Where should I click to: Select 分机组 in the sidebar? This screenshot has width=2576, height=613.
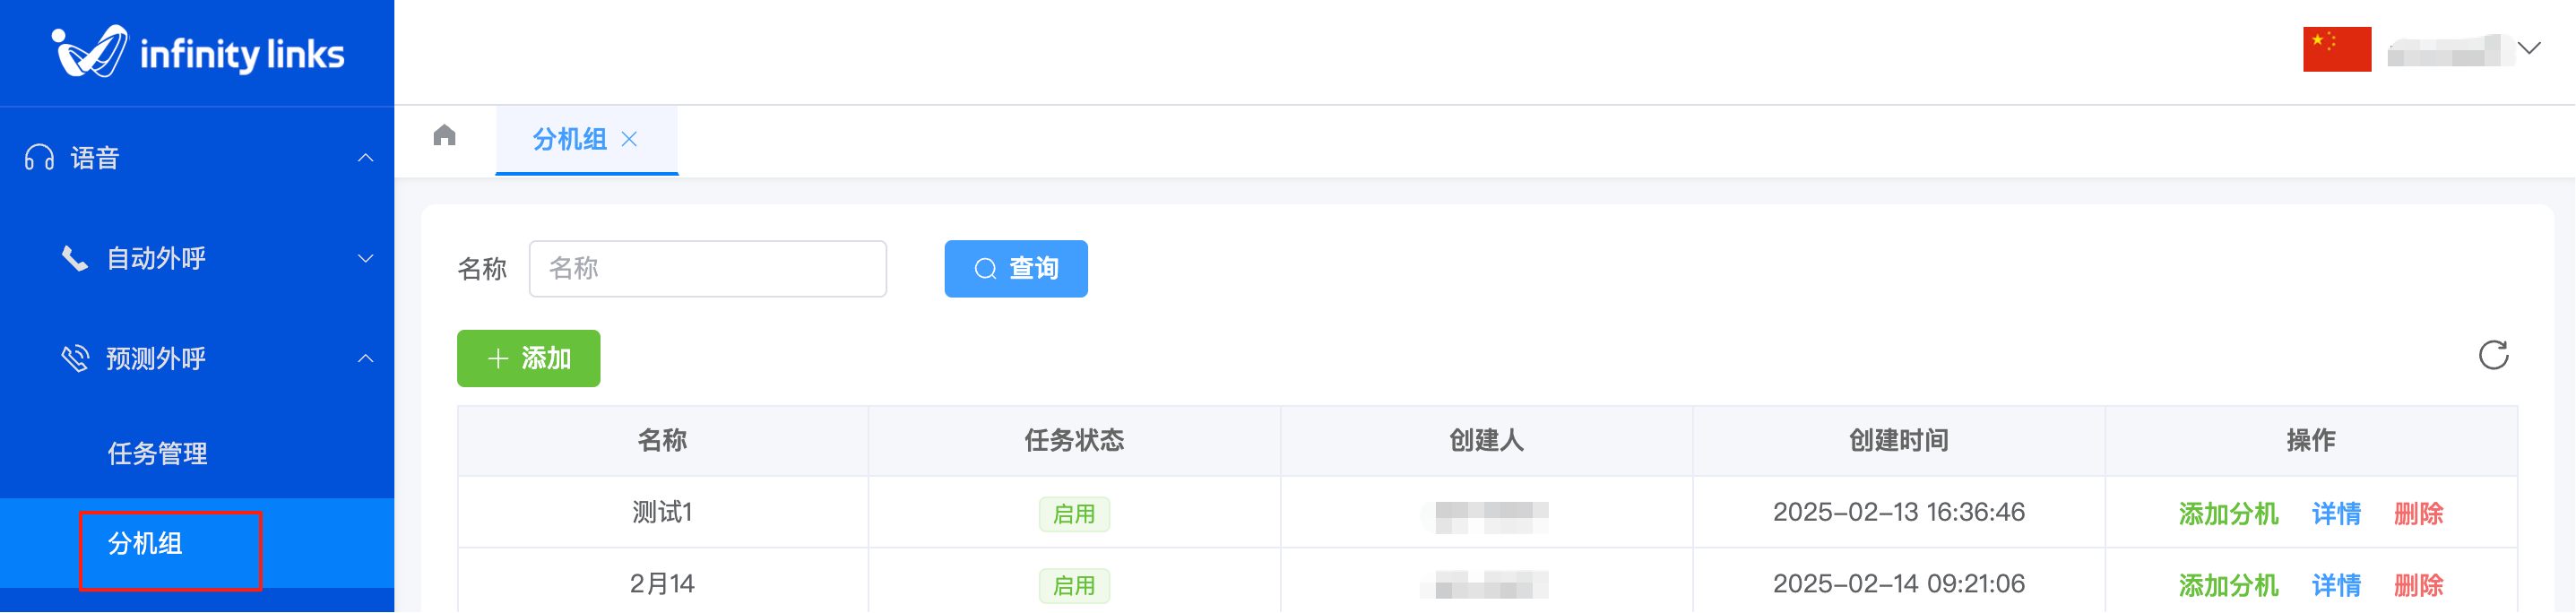146,544
